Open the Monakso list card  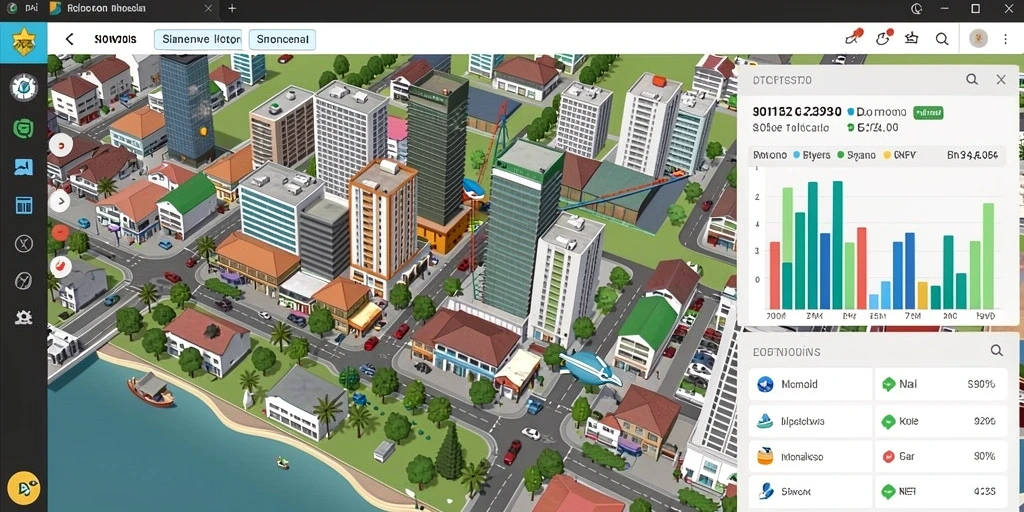[x=810, y=456]
